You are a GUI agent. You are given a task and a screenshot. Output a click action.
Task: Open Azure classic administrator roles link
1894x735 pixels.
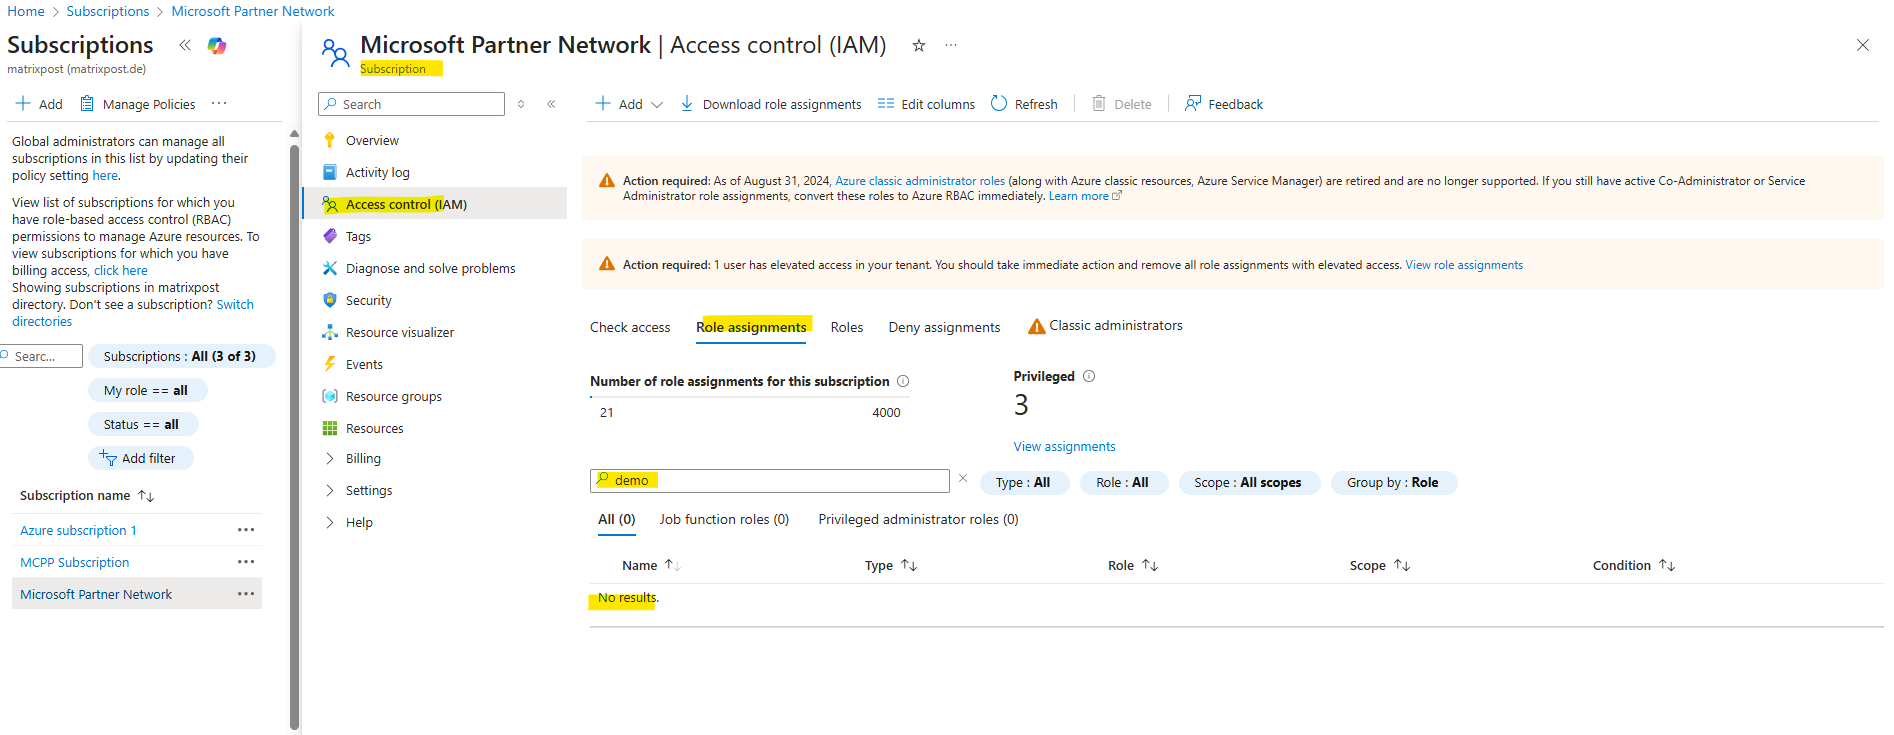[920, 181]
